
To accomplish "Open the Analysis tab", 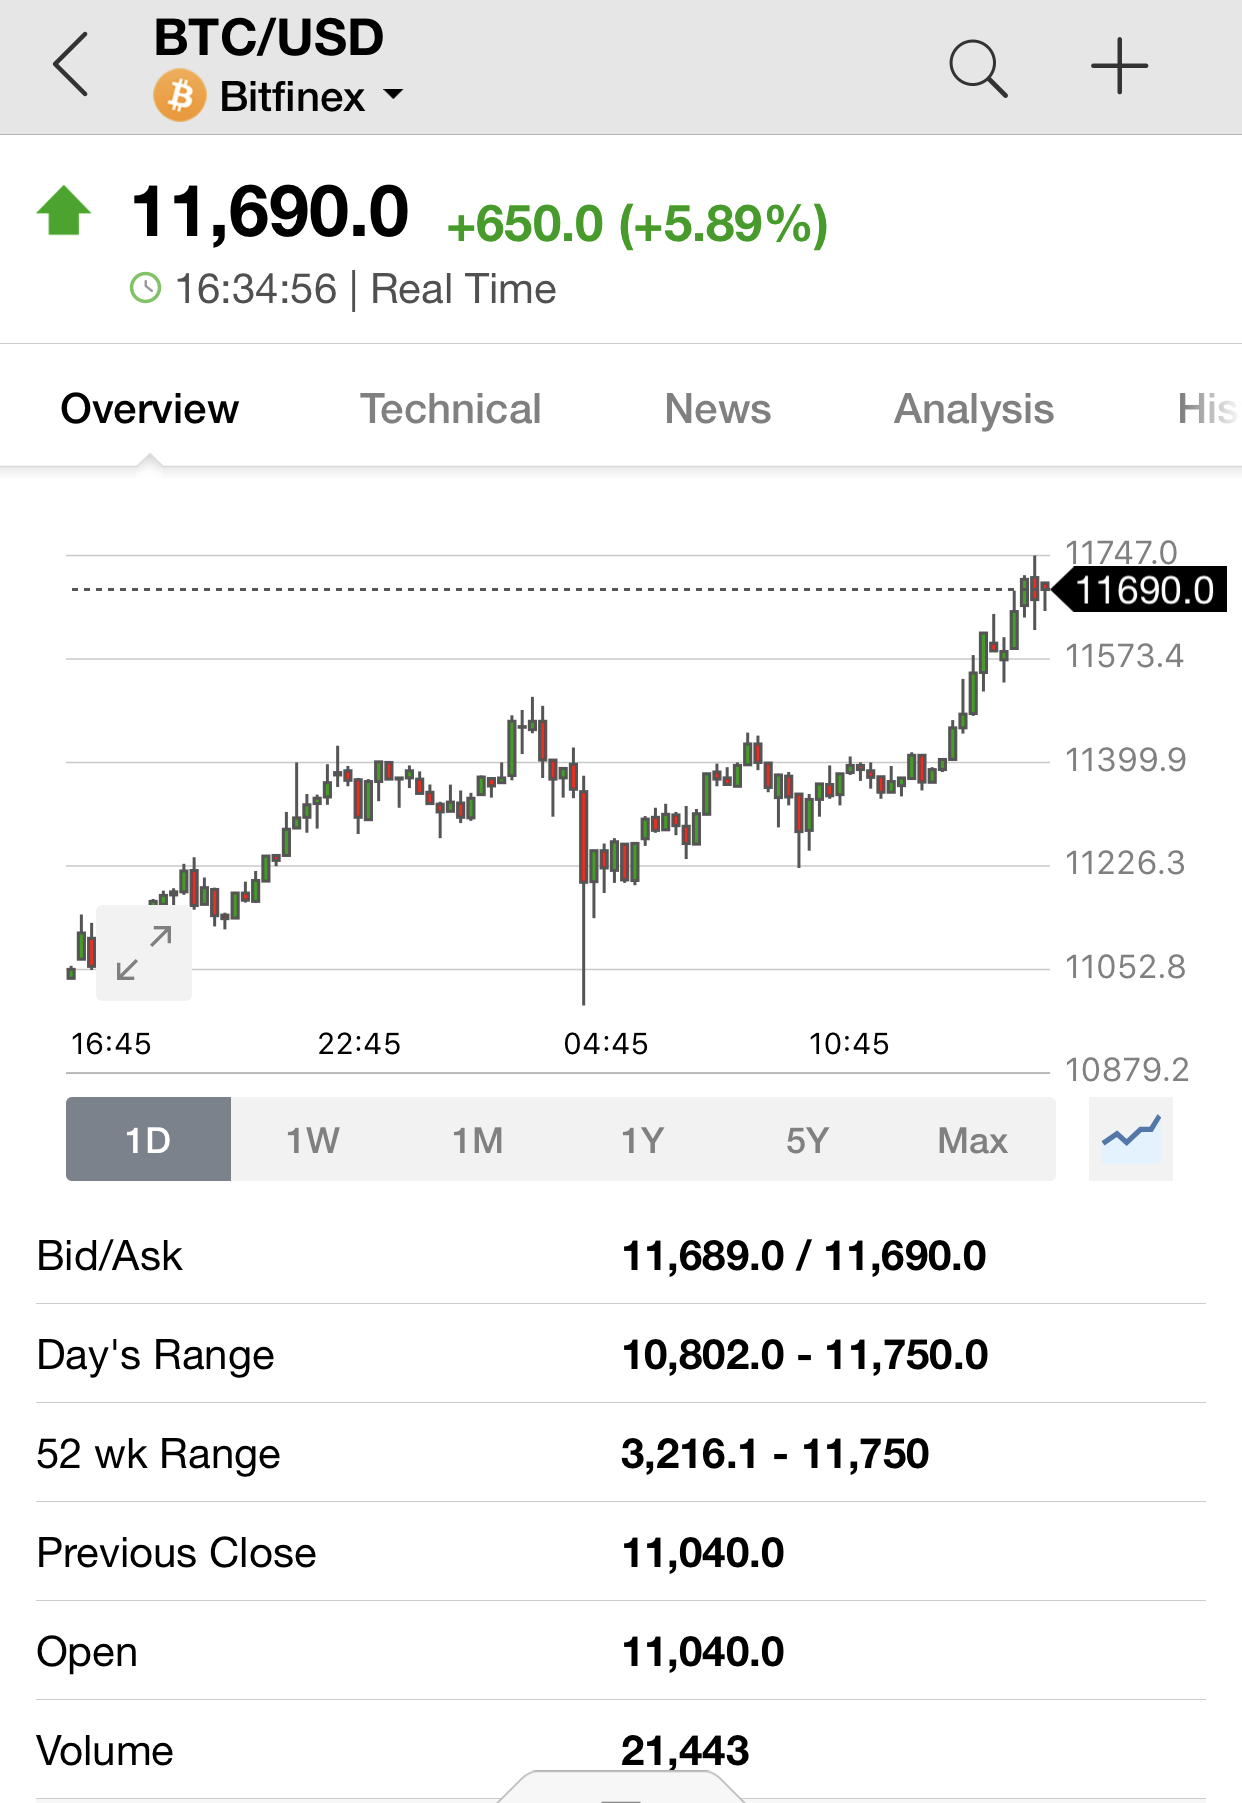I will (x=974, y=408).
